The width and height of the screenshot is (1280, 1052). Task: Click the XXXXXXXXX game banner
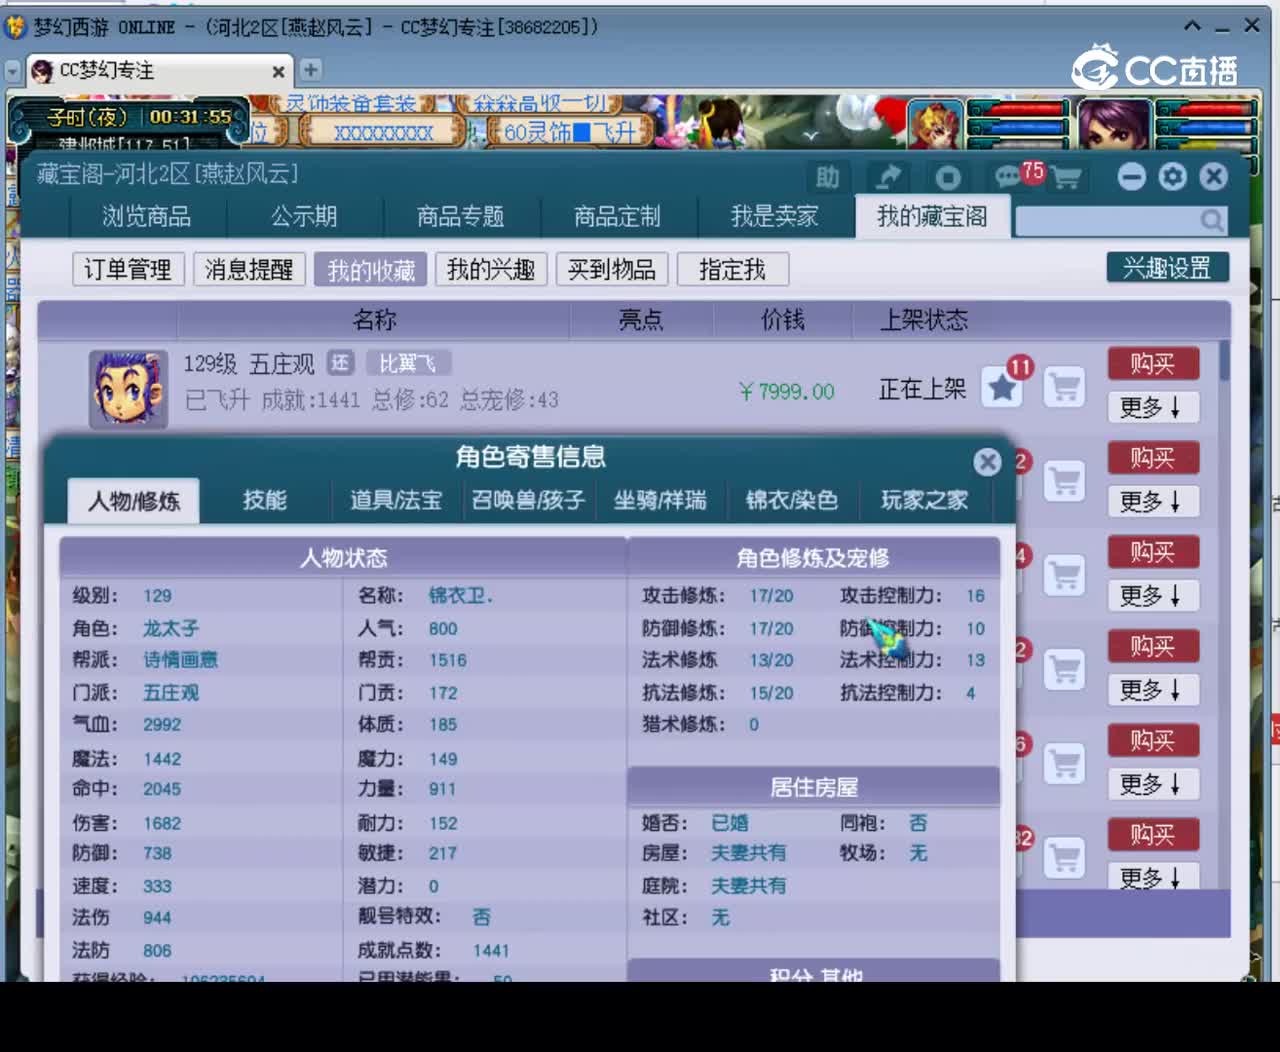point(384,132)
